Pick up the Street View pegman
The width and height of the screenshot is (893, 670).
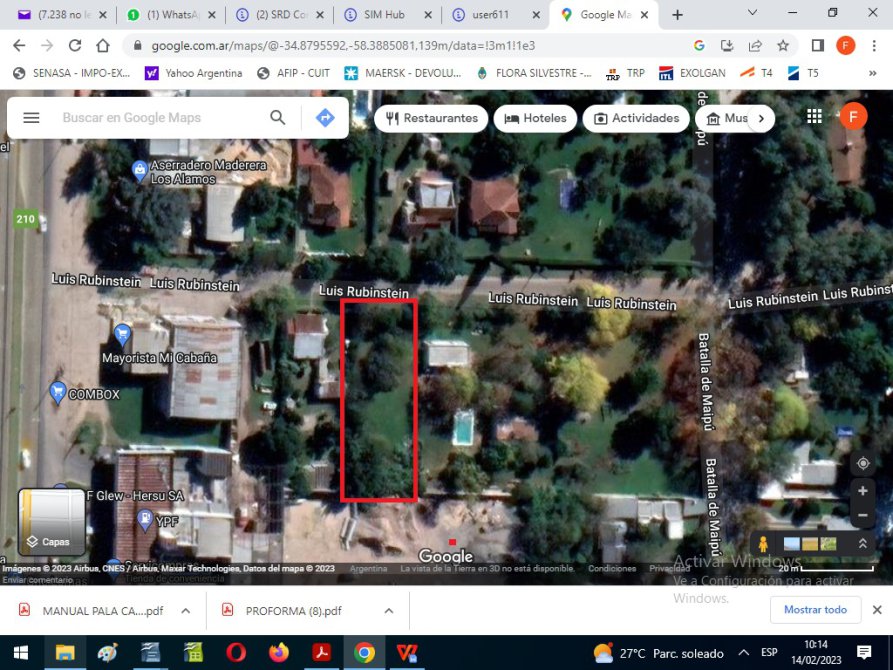point(763,544)
